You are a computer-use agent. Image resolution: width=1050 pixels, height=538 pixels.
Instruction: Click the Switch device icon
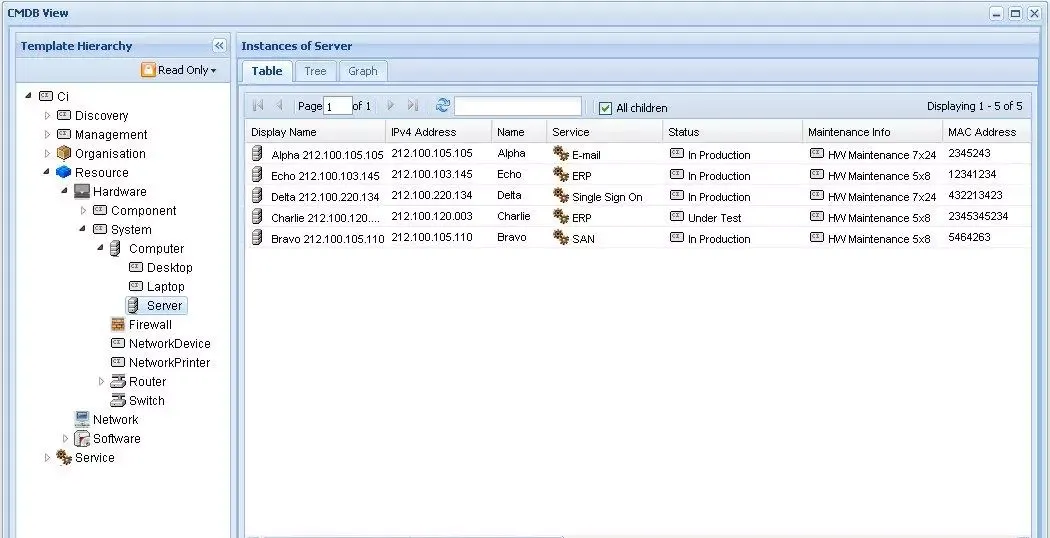(118, 400)
